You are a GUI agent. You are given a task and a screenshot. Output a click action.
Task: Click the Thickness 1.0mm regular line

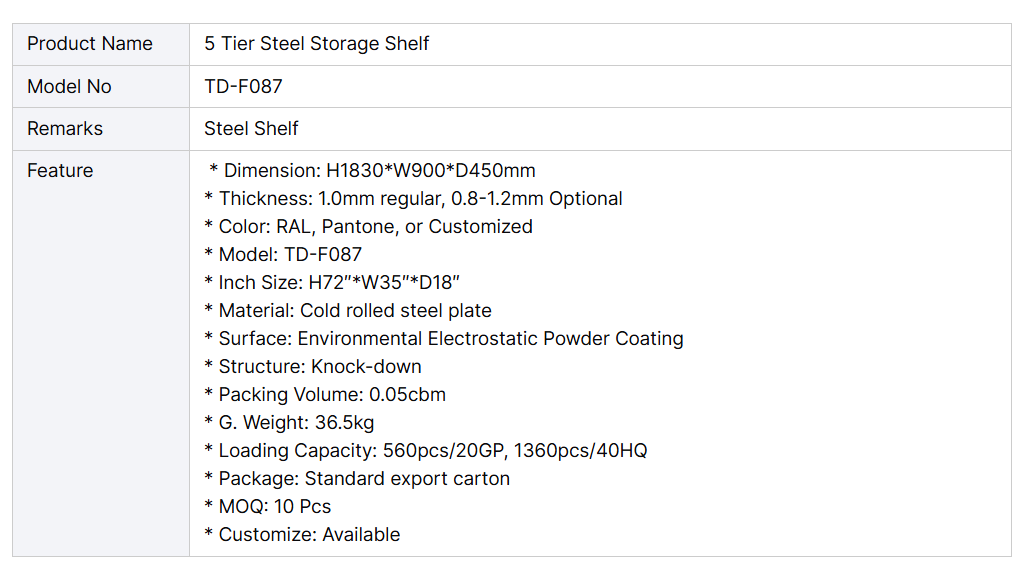tap(413, 199)
